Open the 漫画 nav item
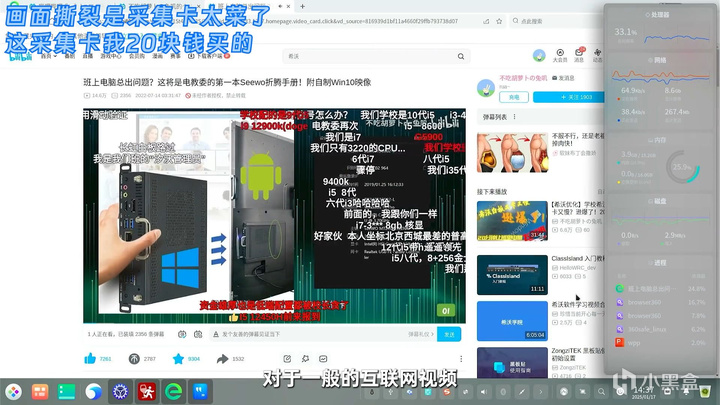The width and height of the screenshot is (720, 405). coord(158,56)
